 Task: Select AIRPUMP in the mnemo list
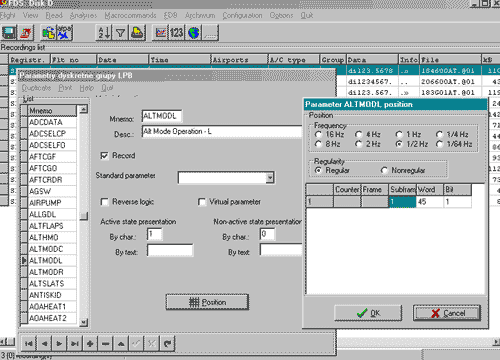(x=52, y=203)
